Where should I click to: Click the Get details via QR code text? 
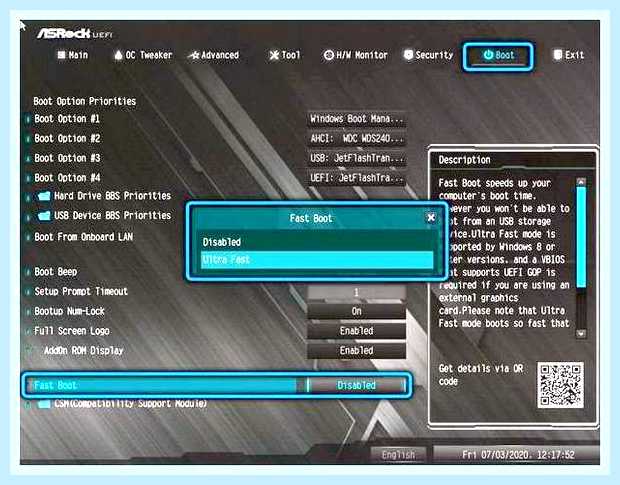(x=480, y=375)
